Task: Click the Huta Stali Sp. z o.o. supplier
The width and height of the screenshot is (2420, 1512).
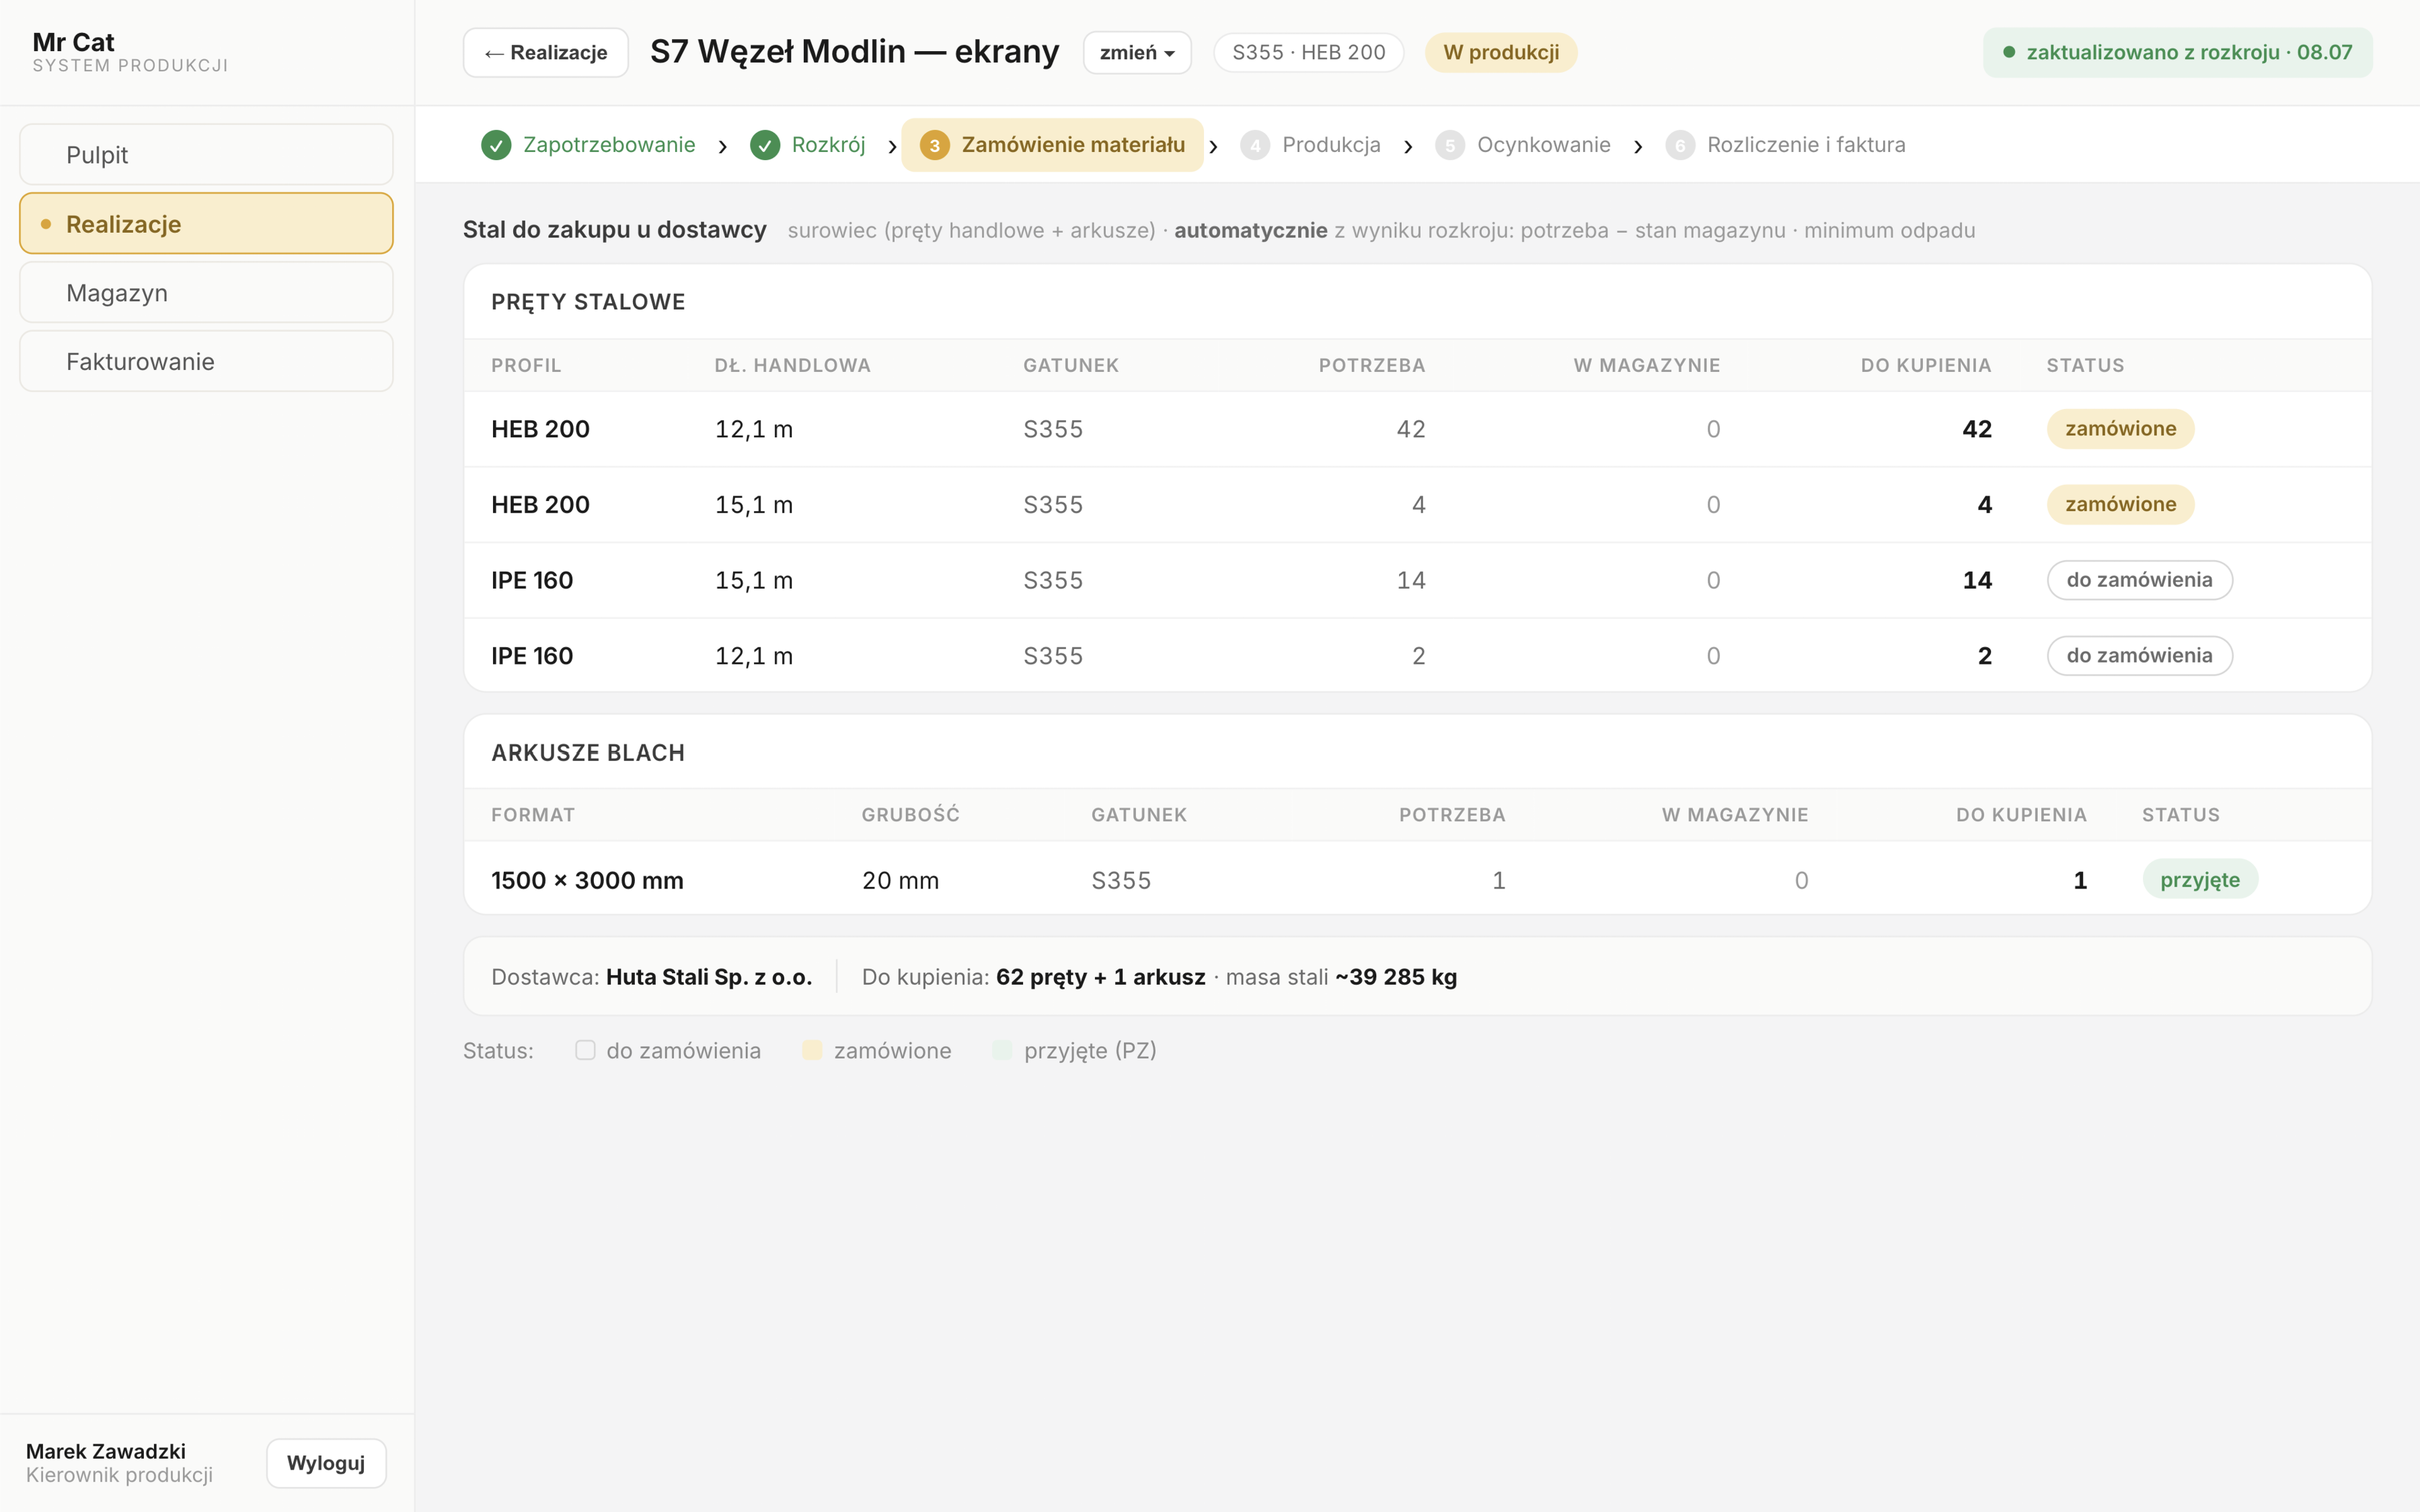Action: (x=708, y=977)
